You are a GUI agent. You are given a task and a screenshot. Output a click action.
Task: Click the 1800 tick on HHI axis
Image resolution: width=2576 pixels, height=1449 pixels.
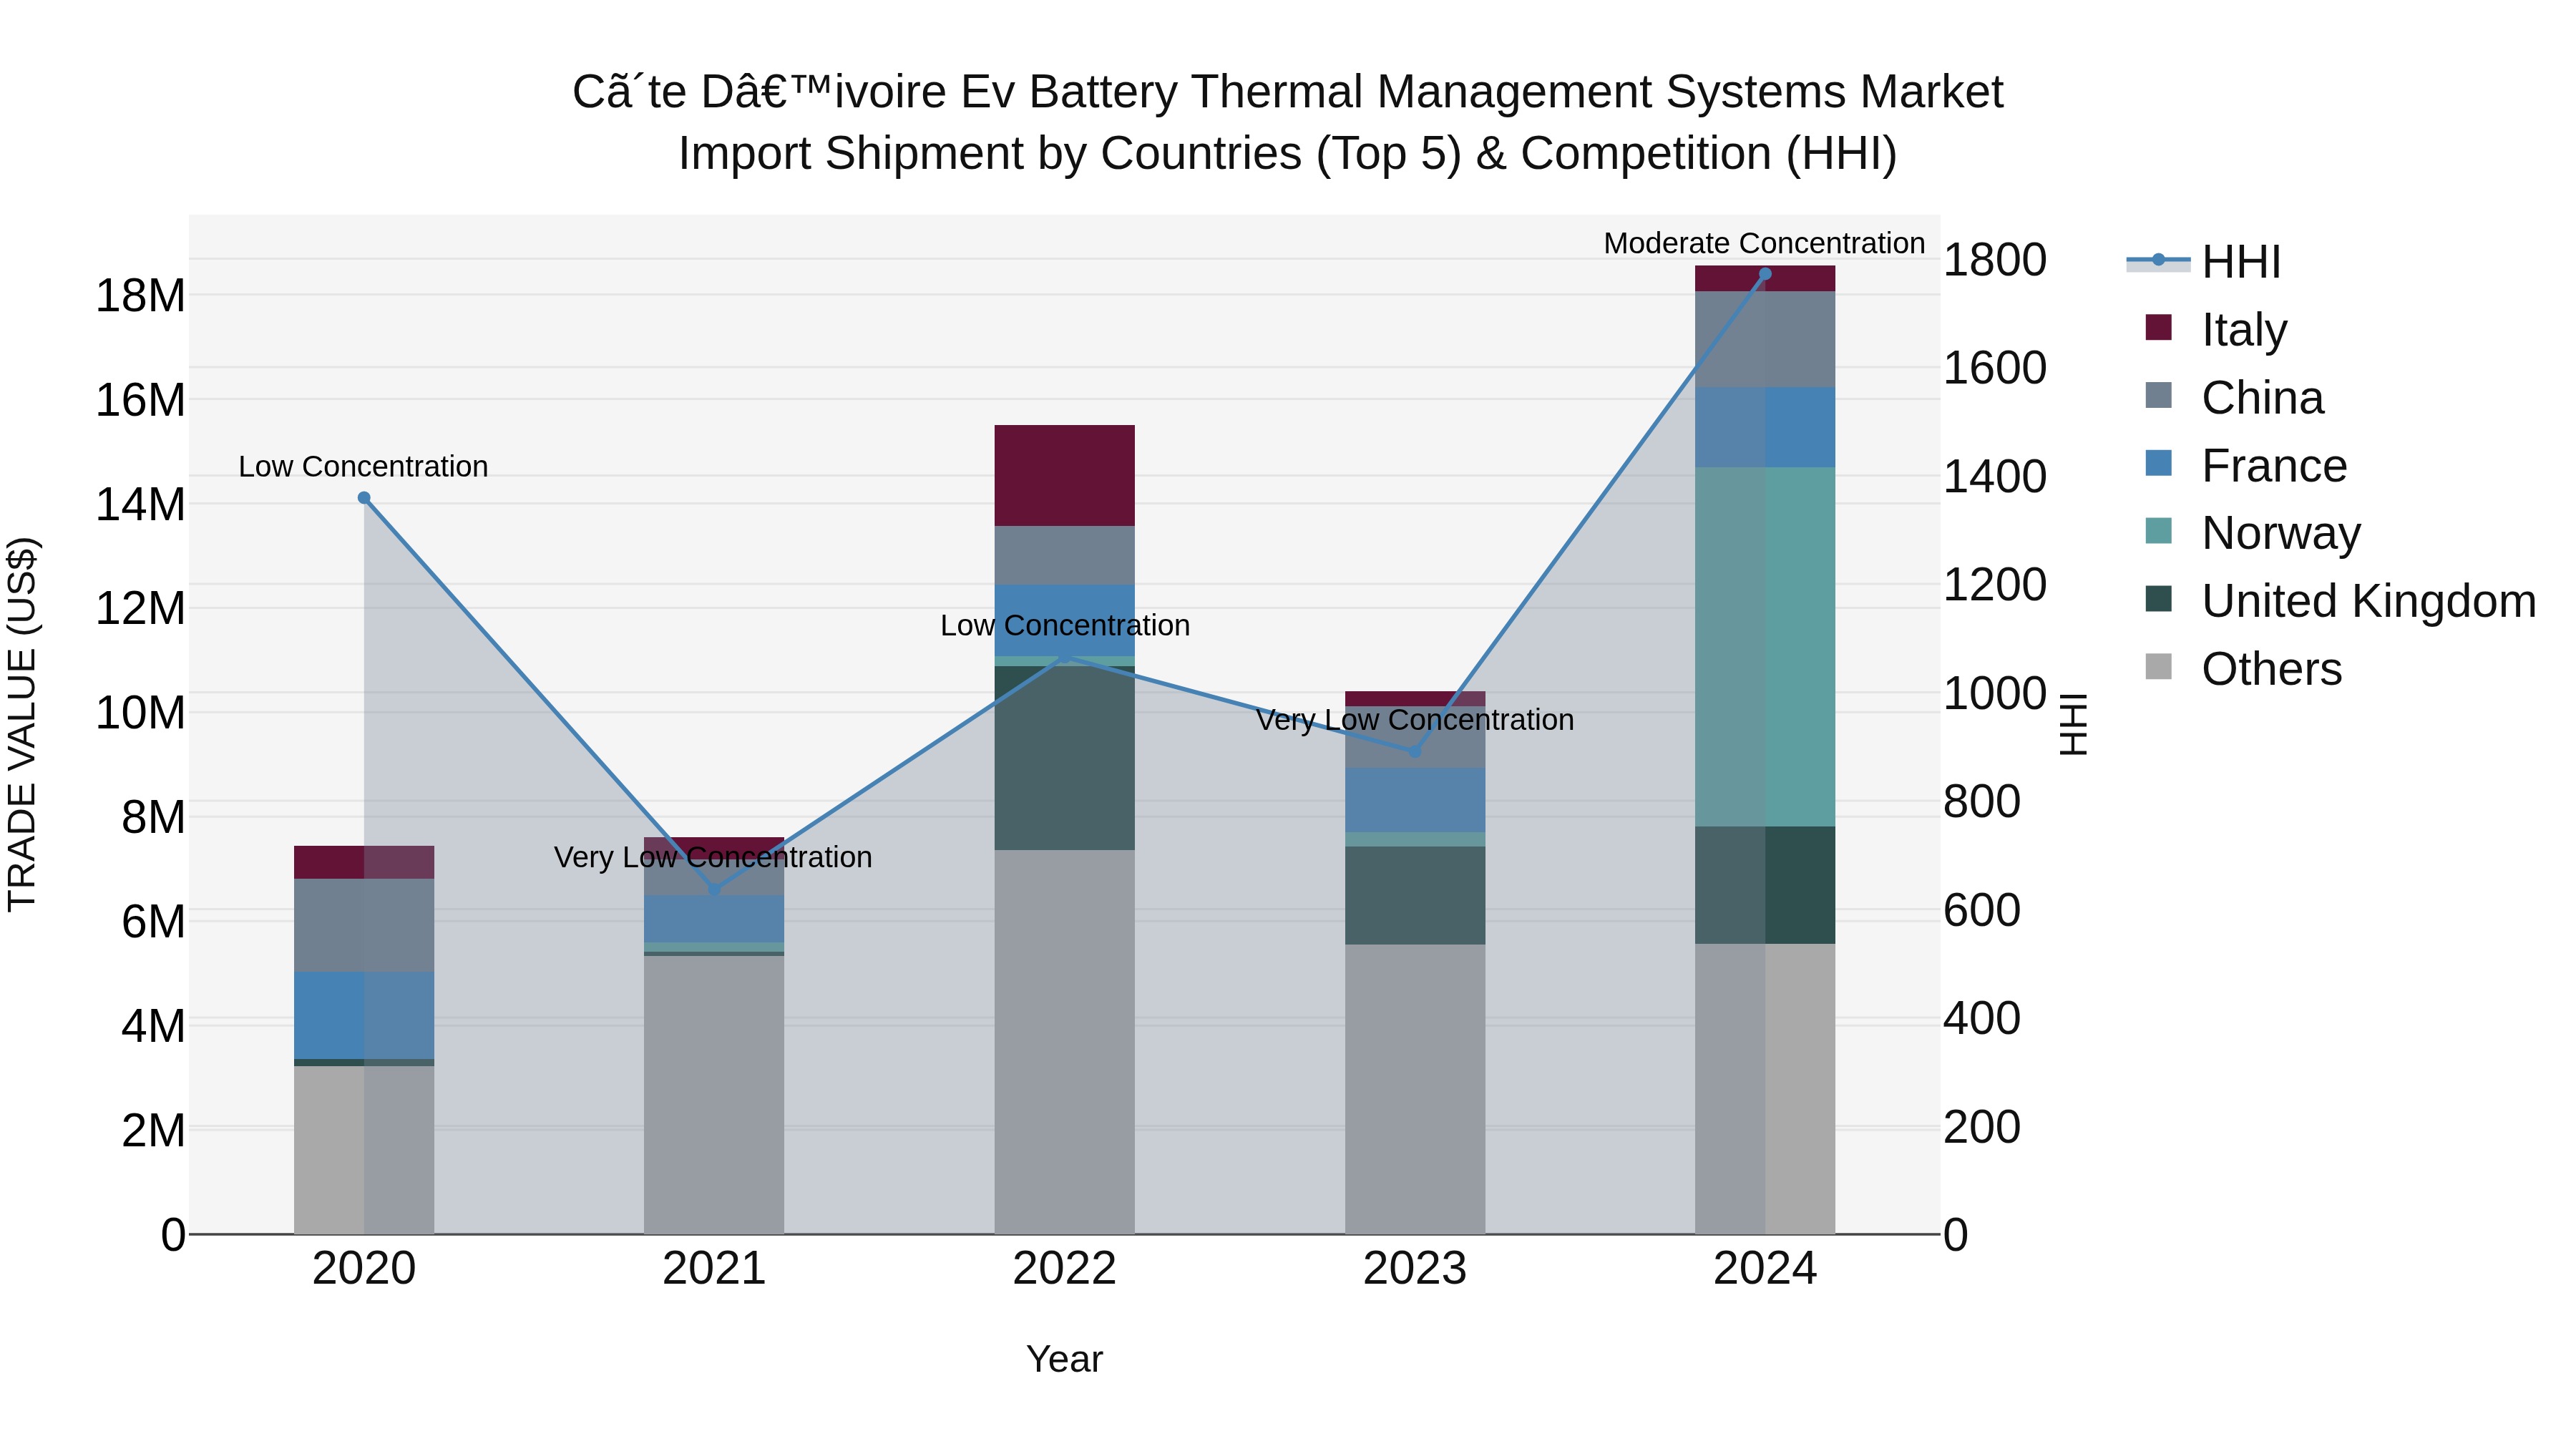(1994, 260)
